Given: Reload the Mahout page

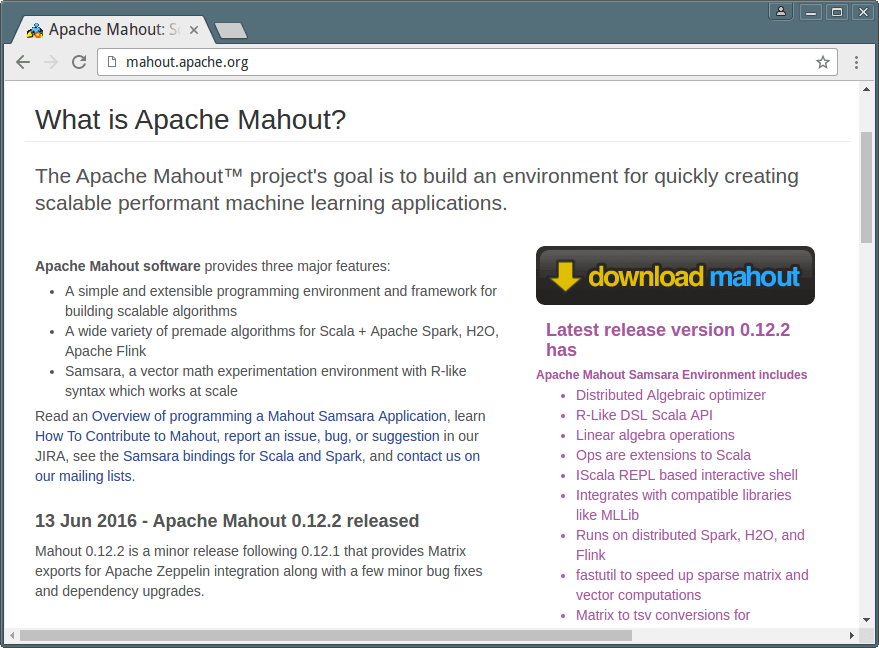Looking at the screenshot, I should (x=79, y=62).
